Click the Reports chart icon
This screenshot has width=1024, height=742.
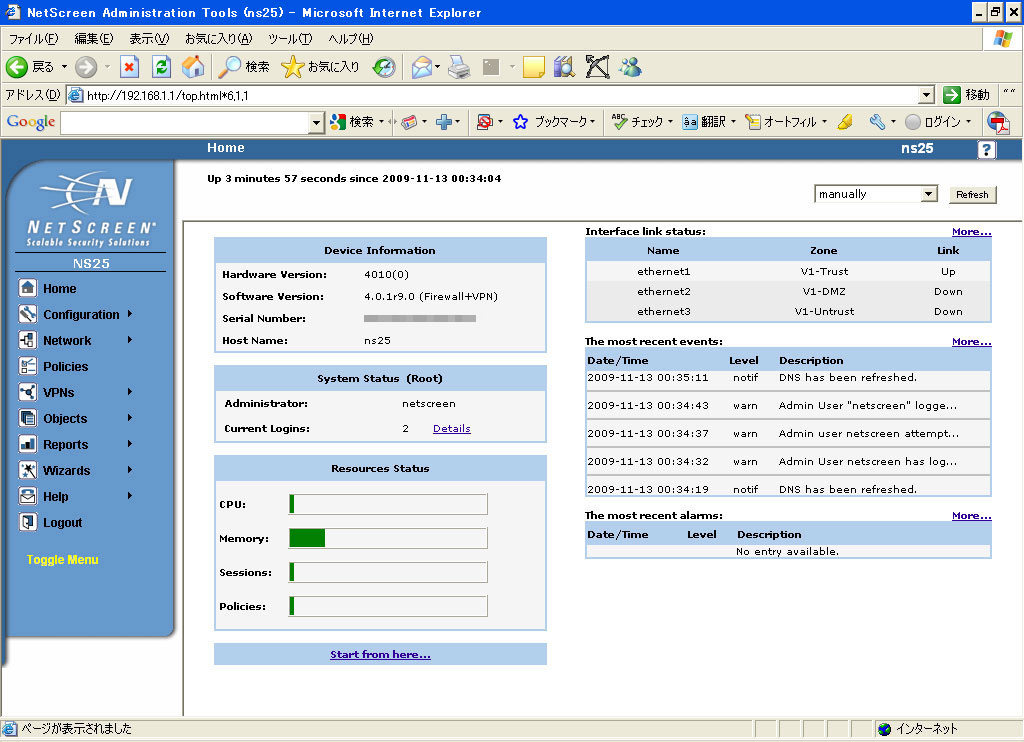pos(27,444)
